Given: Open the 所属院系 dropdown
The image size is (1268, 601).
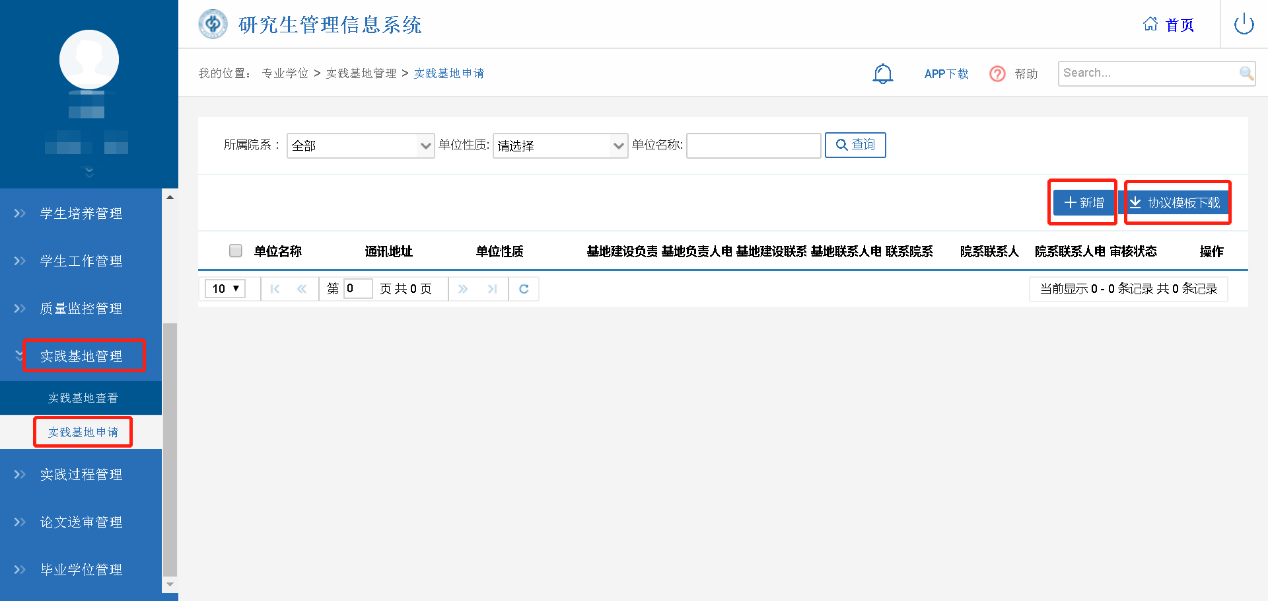Looking at the screenshot, I should (x=360, y=146).
